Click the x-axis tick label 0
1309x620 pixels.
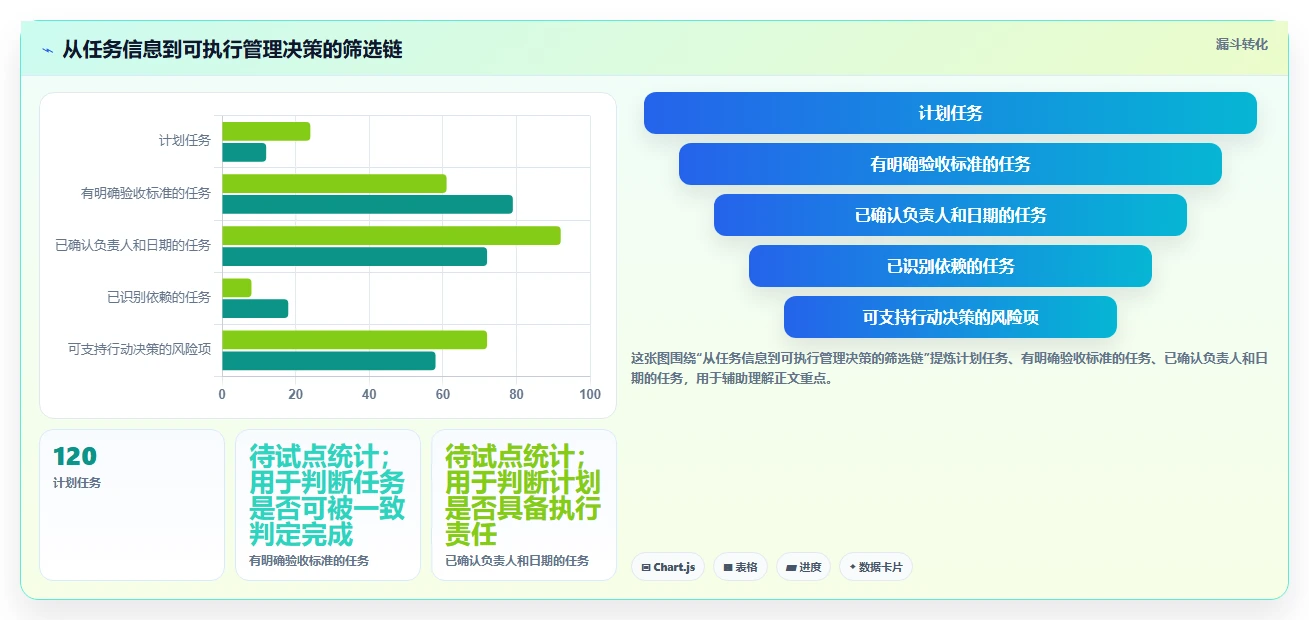[x=222, y=394]
